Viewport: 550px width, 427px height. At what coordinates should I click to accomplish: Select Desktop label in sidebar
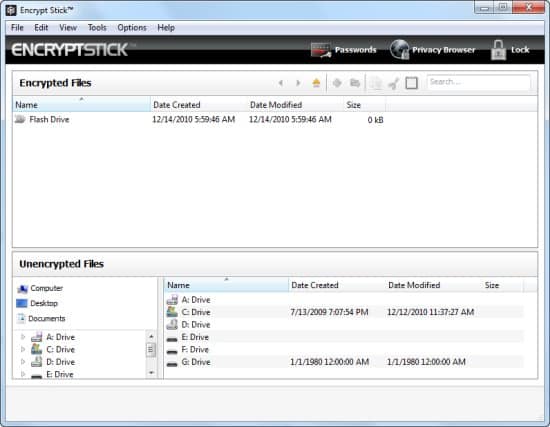coord(44,303)
